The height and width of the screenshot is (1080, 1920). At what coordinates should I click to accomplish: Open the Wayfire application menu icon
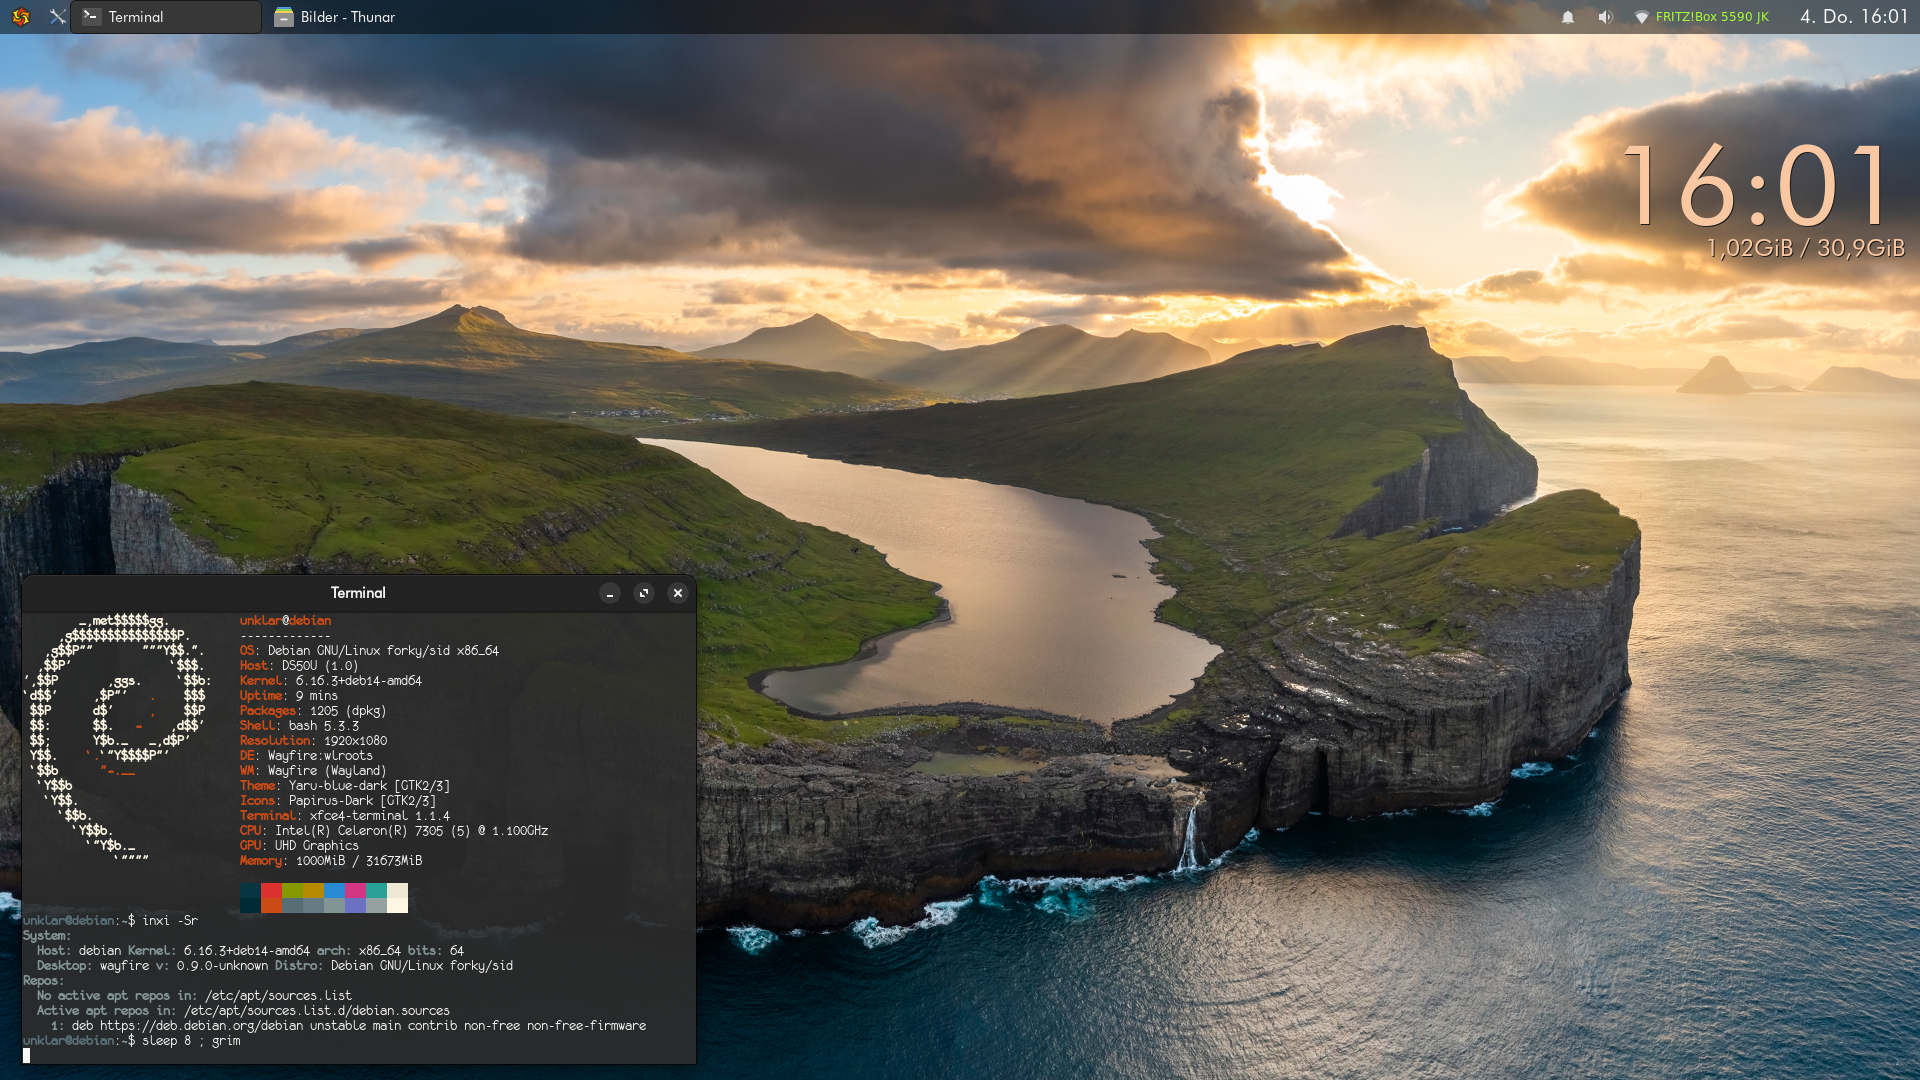pos(21,17)
